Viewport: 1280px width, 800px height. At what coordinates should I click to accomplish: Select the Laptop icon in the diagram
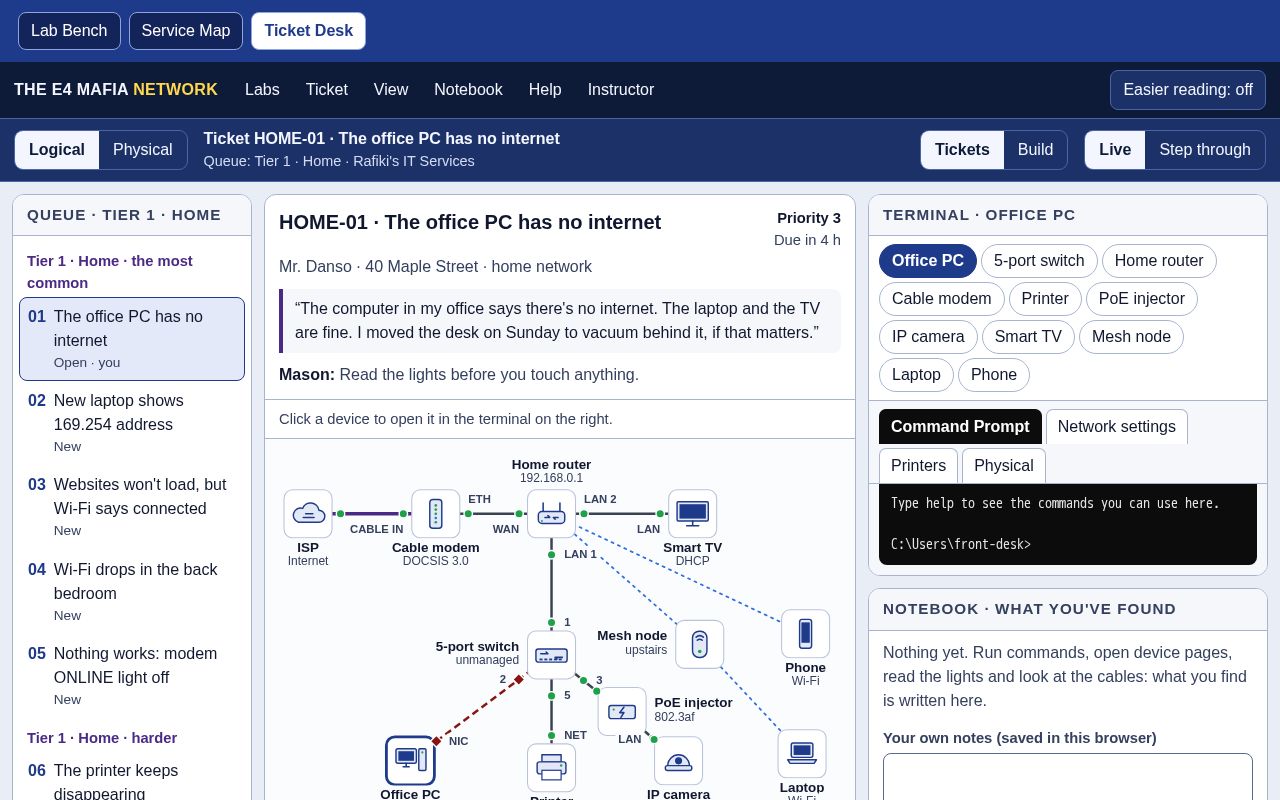(x=802, y=754)
